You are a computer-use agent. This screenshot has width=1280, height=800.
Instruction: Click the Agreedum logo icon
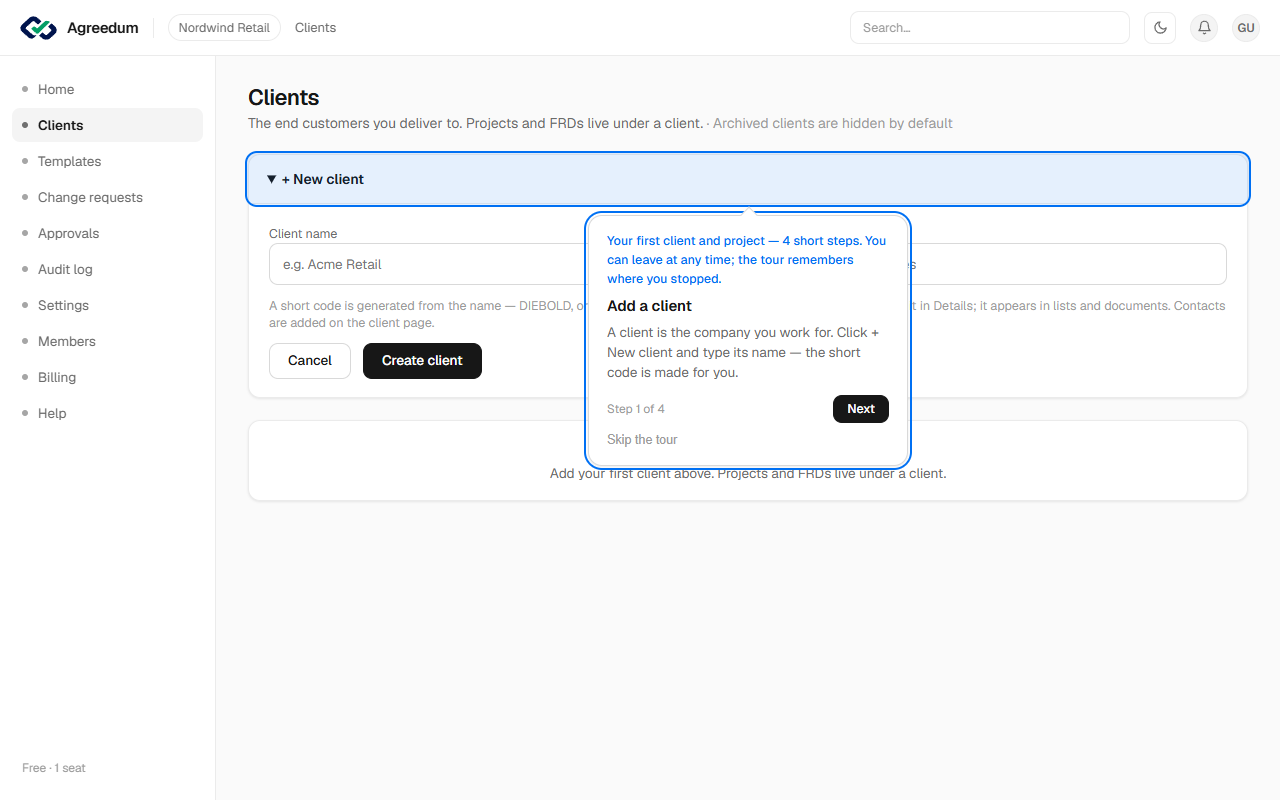click(x=39, y=28)
